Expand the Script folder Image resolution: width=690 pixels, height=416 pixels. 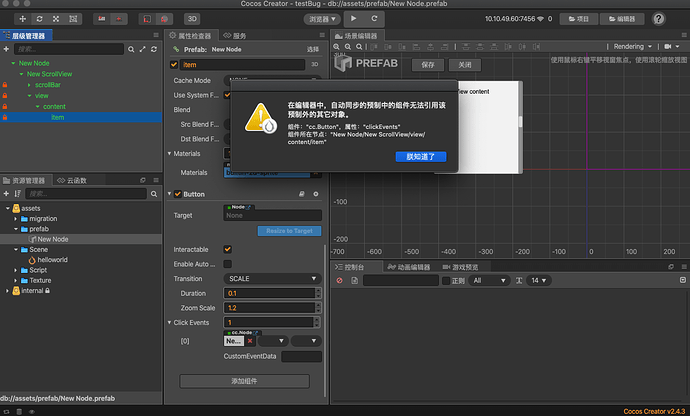pyautogui.click(x=15, y=270)
